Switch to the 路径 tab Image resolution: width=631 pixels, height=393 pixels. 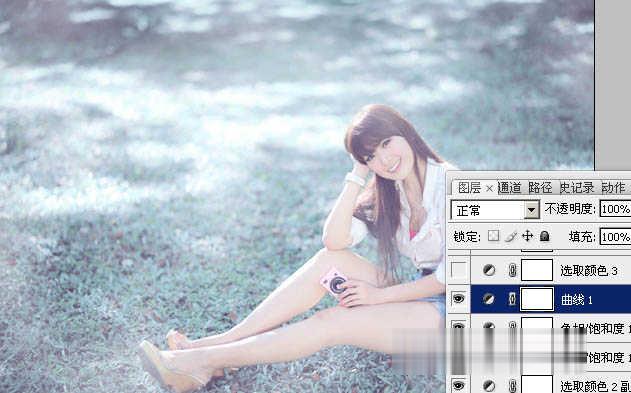click(x=540, y=187)
